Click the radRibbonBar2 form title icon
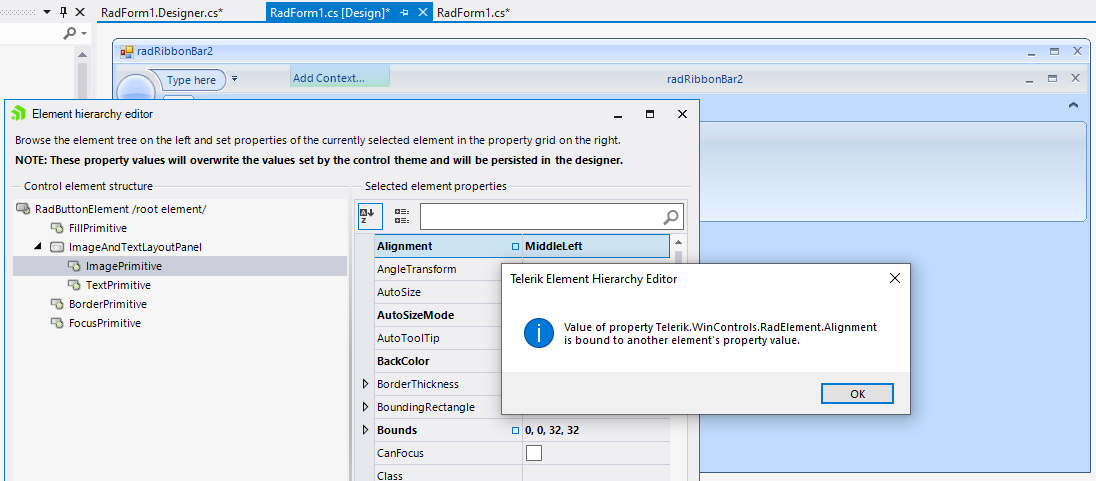The height and width of the screenshot is (481, 1096). coord(127,52)
